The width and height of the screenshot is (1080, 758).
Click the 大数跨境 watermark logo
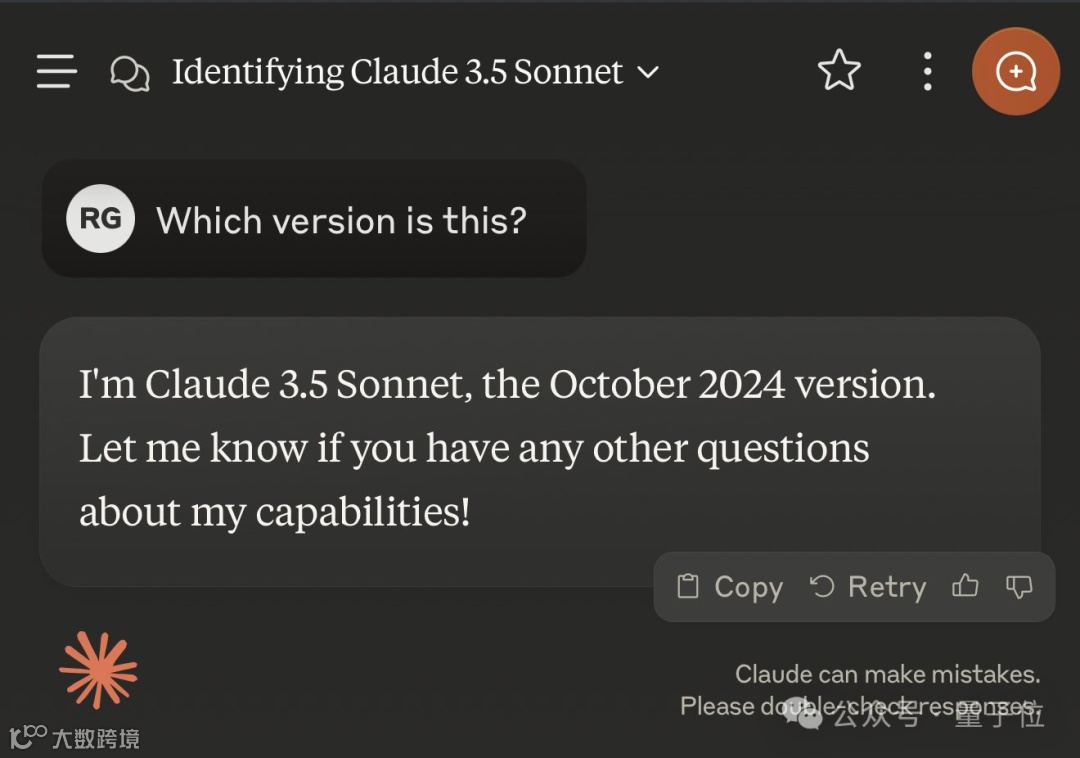pyautogui.click(x=74, y=739)
